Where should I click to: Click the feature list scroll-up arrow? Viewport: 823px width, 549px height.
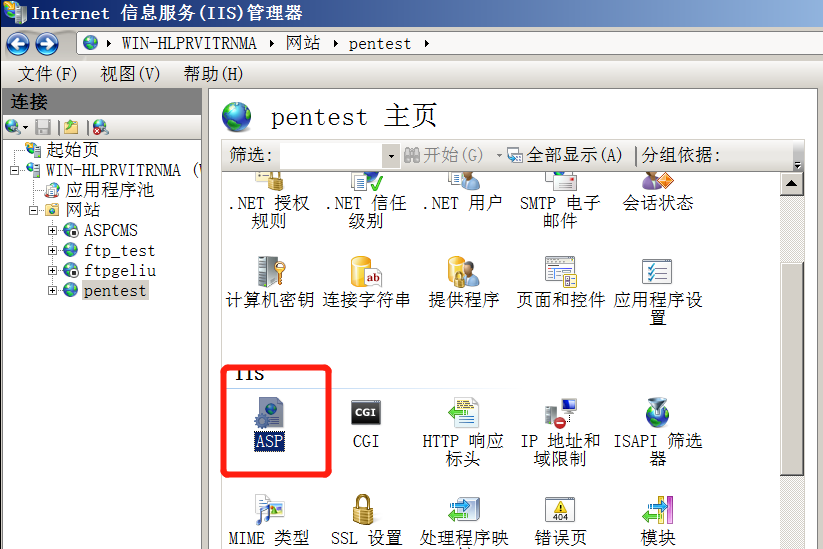click(x=792, y=184)
